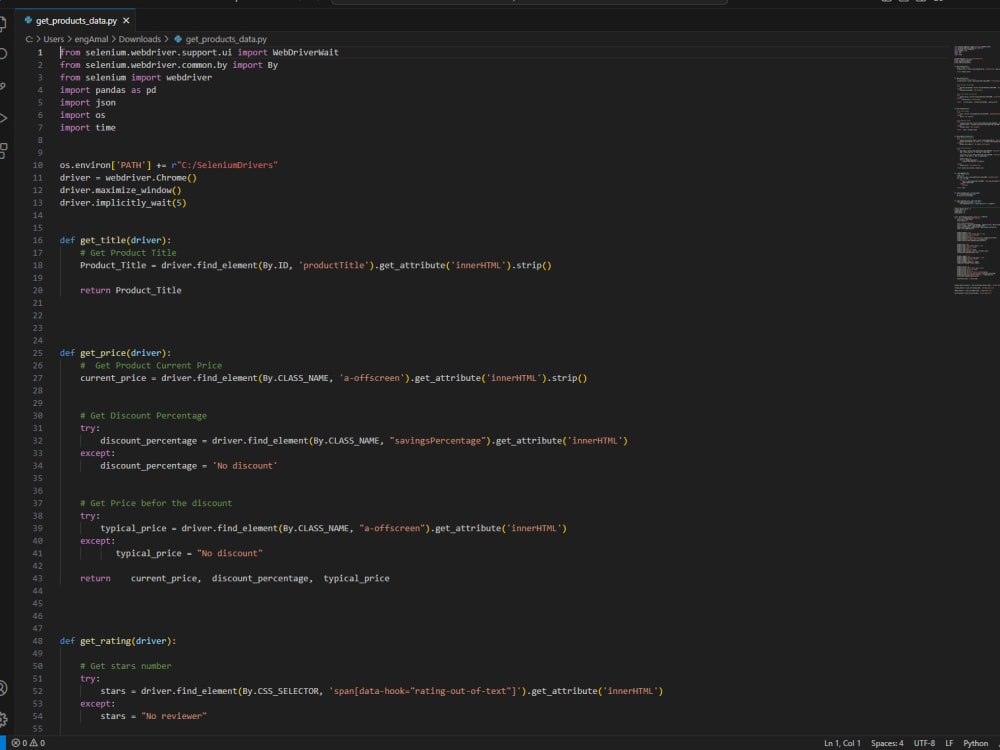This screenshot has width=1000, height=750.
Task: Click the minimap code overview
Action: [x=976, y=169]
